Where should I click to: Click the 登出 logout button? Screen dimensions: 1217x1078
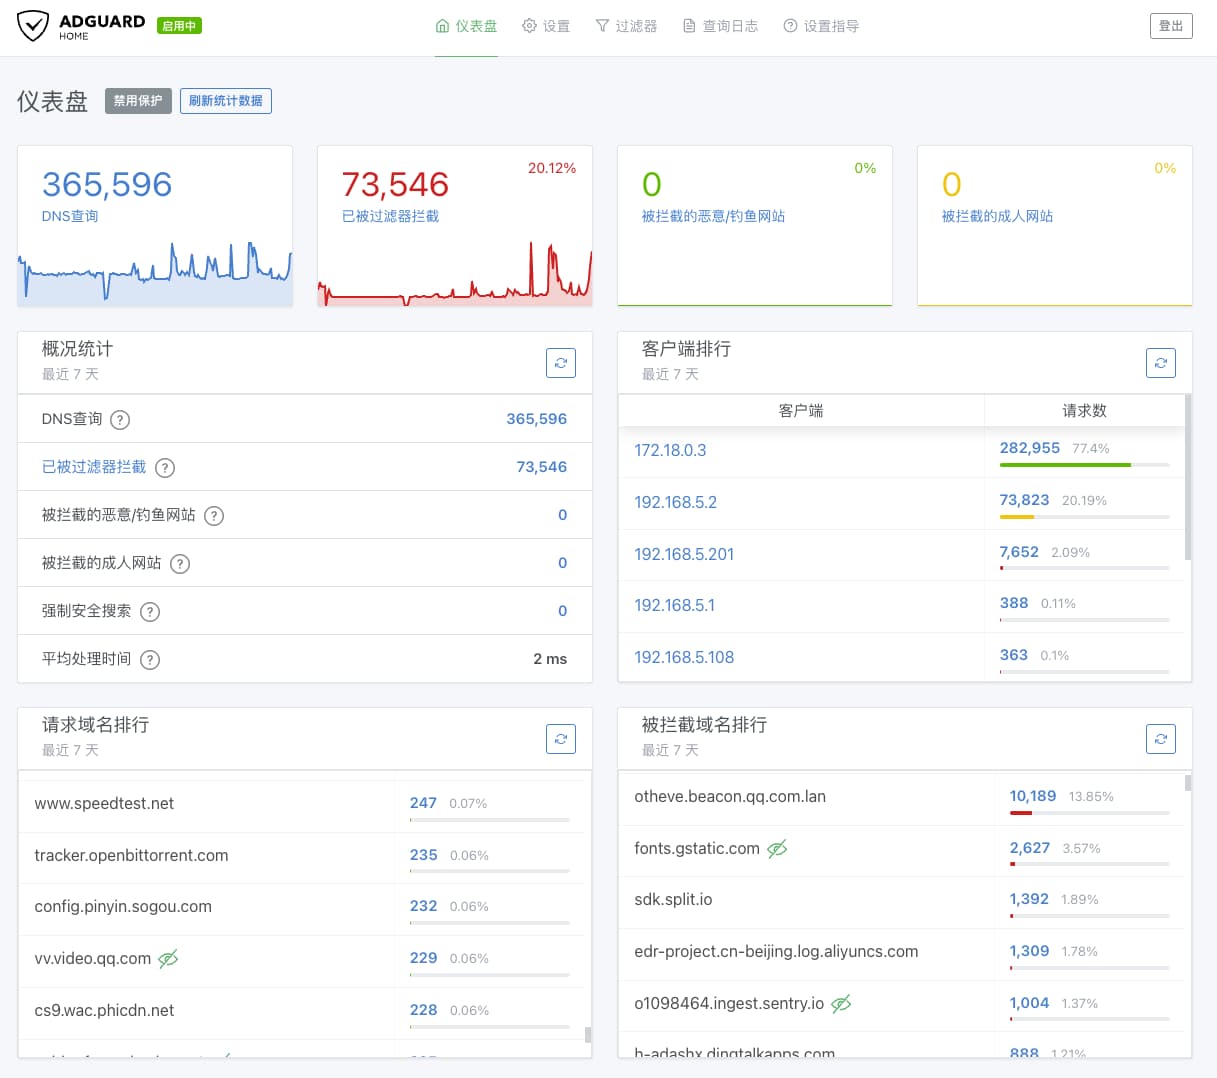(1170, 26)
